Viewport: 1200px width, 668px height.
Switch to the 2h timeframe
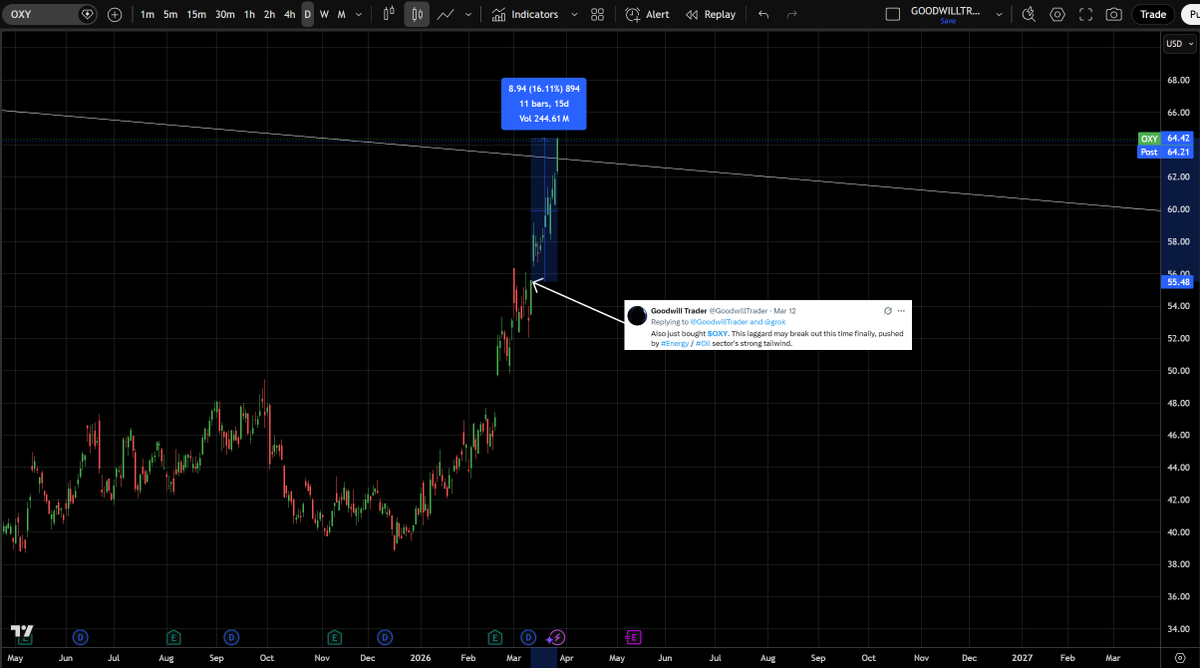click(x=270, y=15)
